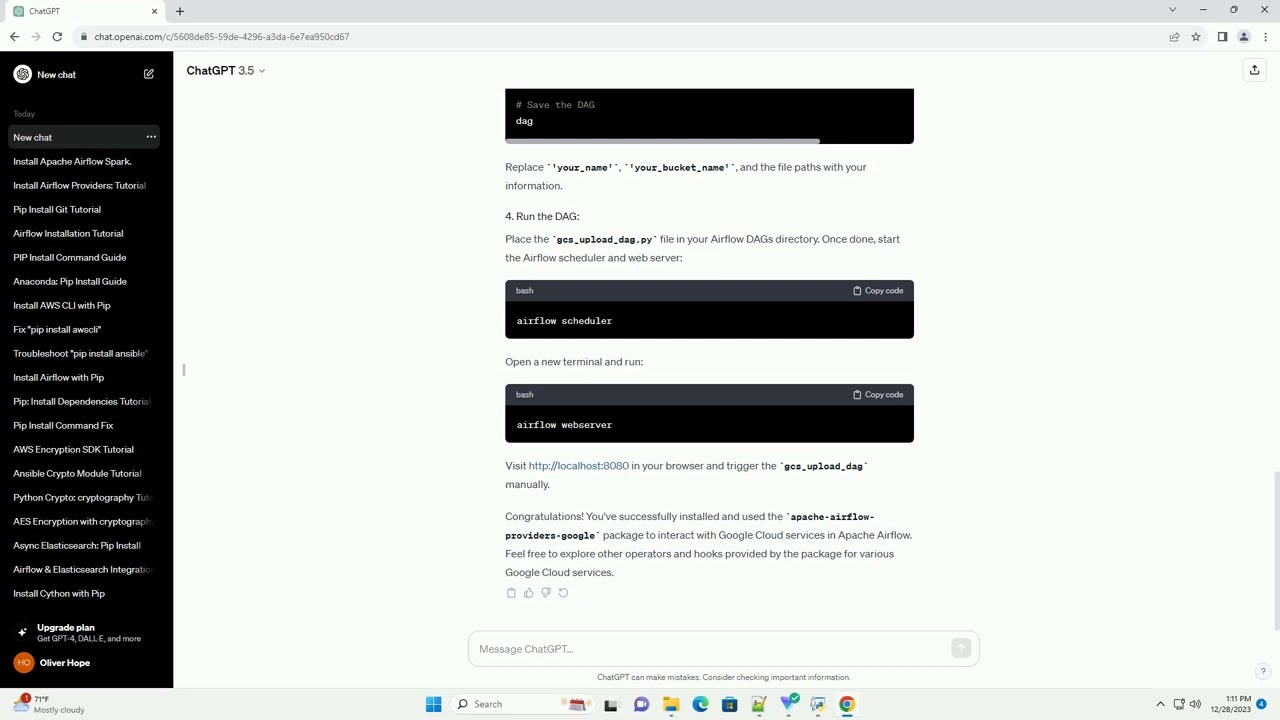The image size is (1280, 720).
Task: Open a new browser tab
Action: pyautogui.click(x=180, y=11)
